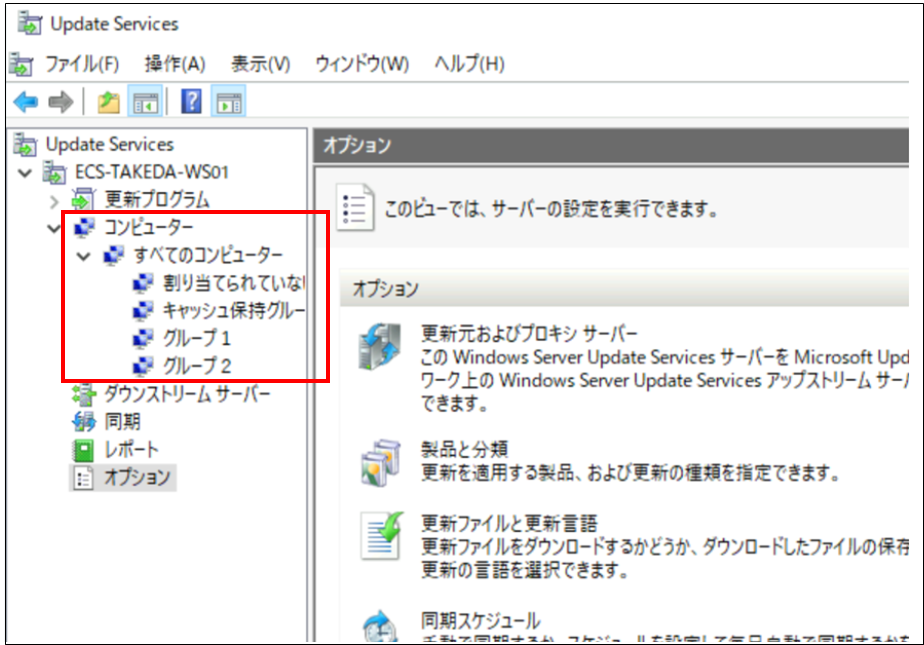
Task: Select グループ 1 in the tree
Action: click(x=195, y=338)
